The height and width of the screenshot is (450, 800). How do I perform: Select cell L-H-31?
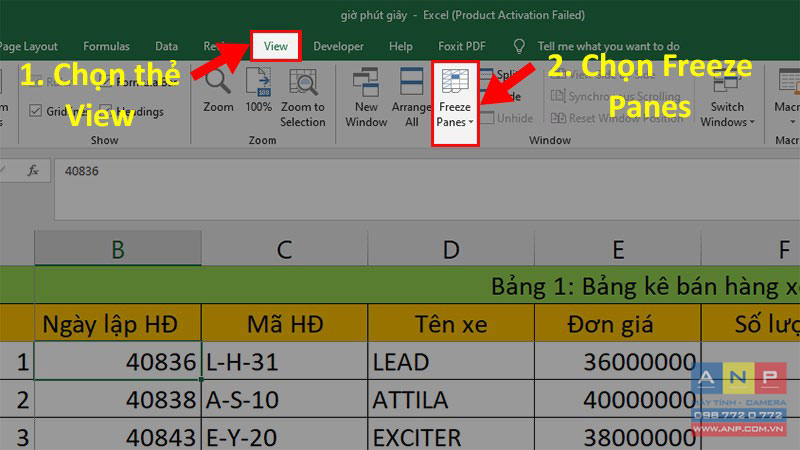tap(284, 361)
